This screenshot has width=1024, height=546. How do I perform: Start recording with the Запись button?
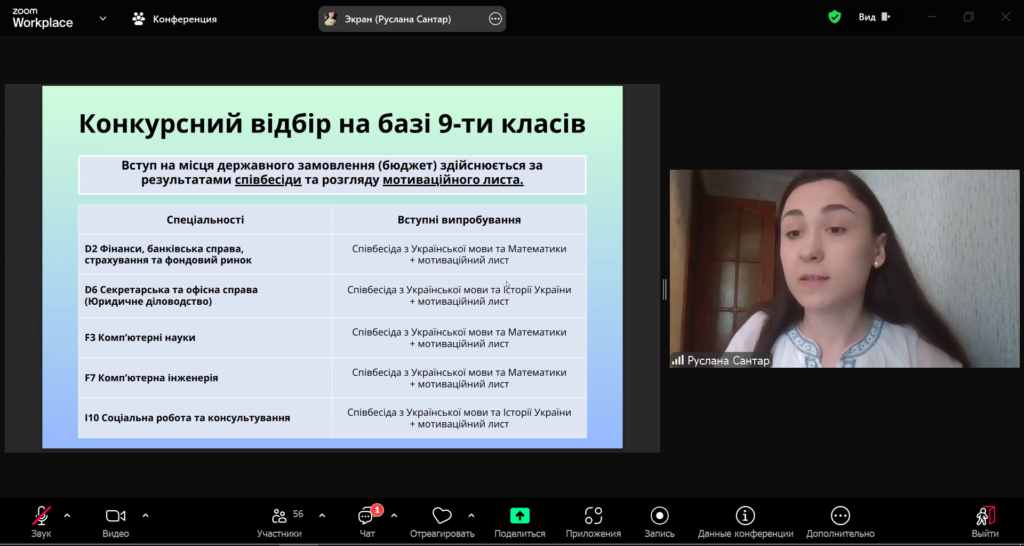pyautogui.click(x=660, y=521)
